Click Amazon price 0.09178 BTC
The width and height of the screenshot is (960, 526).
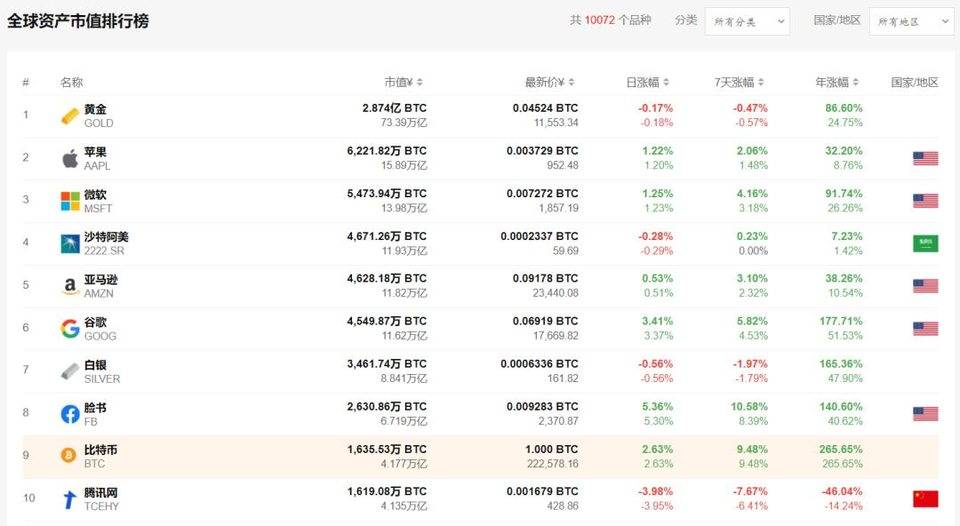coord(545,278)
